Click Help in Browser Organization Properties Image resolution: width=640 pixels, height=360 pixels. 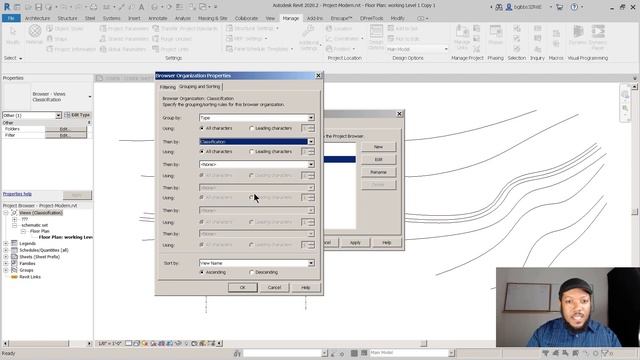(306, 287)
